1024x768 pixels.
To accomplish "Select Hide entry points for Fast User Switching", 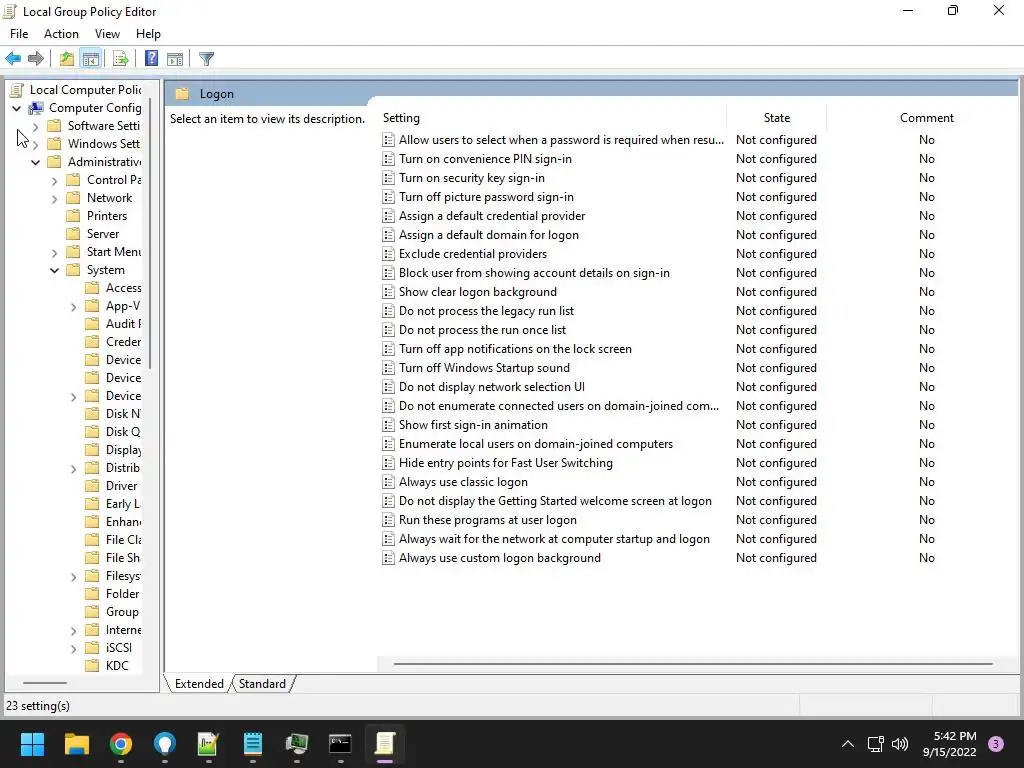I will 505,462.
